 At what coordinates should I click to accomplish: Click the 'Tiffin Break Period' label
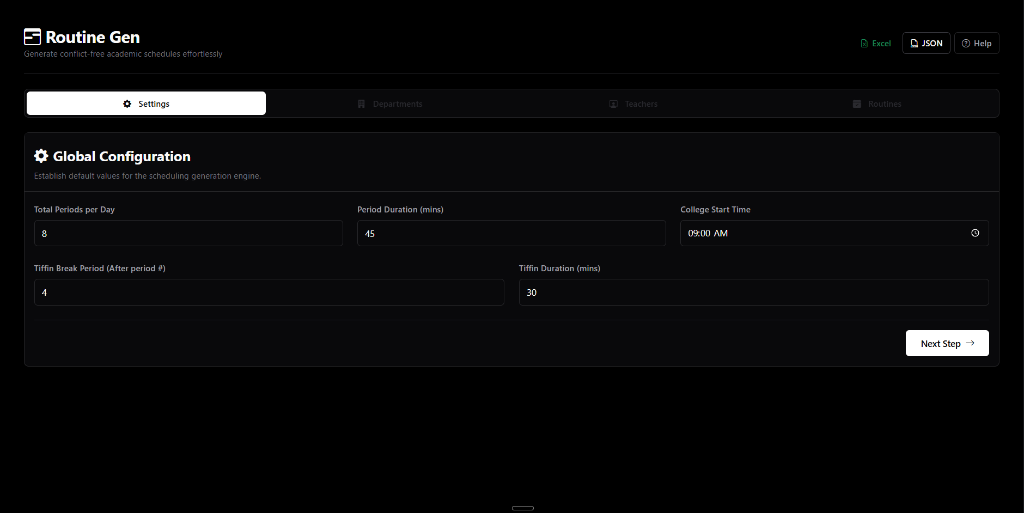click(x=100, y=268)
